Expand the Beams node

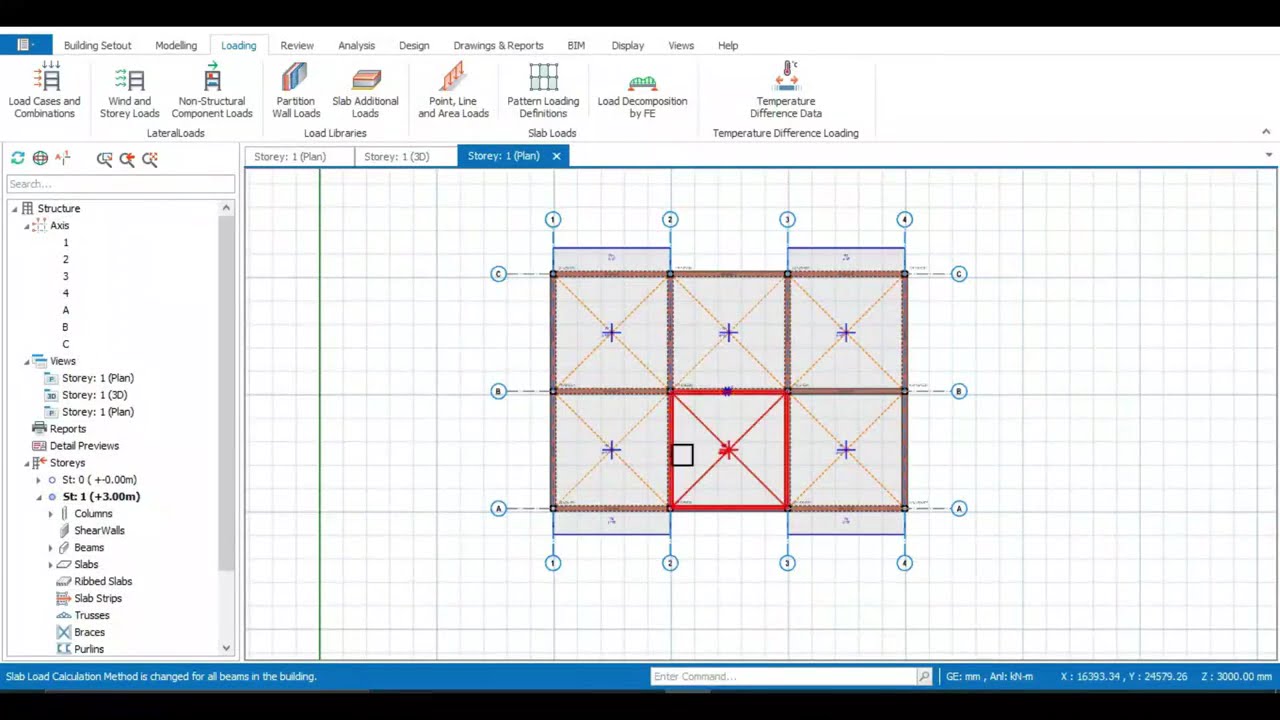pyautogui.click(x=51, y=548)
